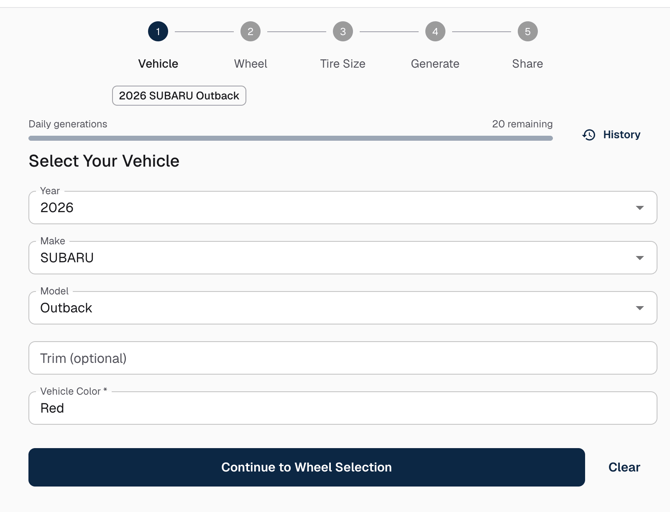The width and height of the screenshot is (670, 512).
Task: Click the daily generations progress bar
Action: 291,138
